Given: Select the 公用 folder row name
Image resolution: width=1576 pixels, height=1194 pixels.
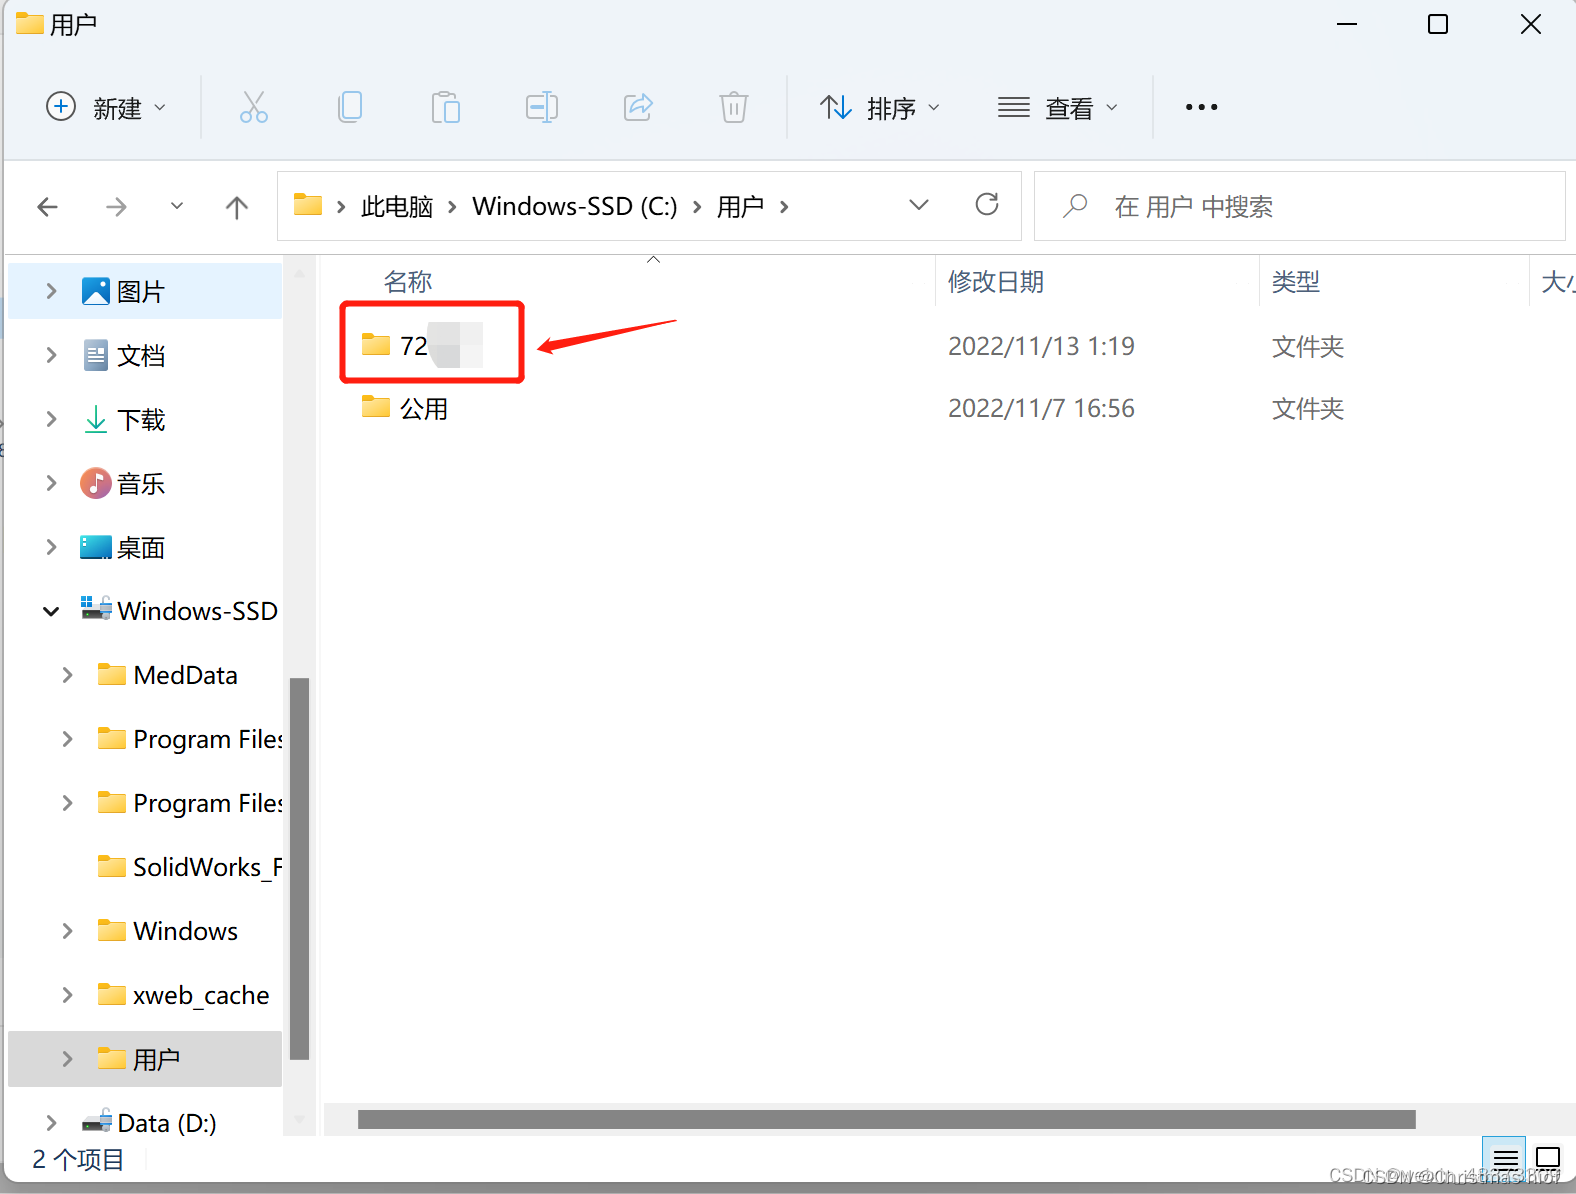Looking at the screenshot, I should [x=424, y=409].
